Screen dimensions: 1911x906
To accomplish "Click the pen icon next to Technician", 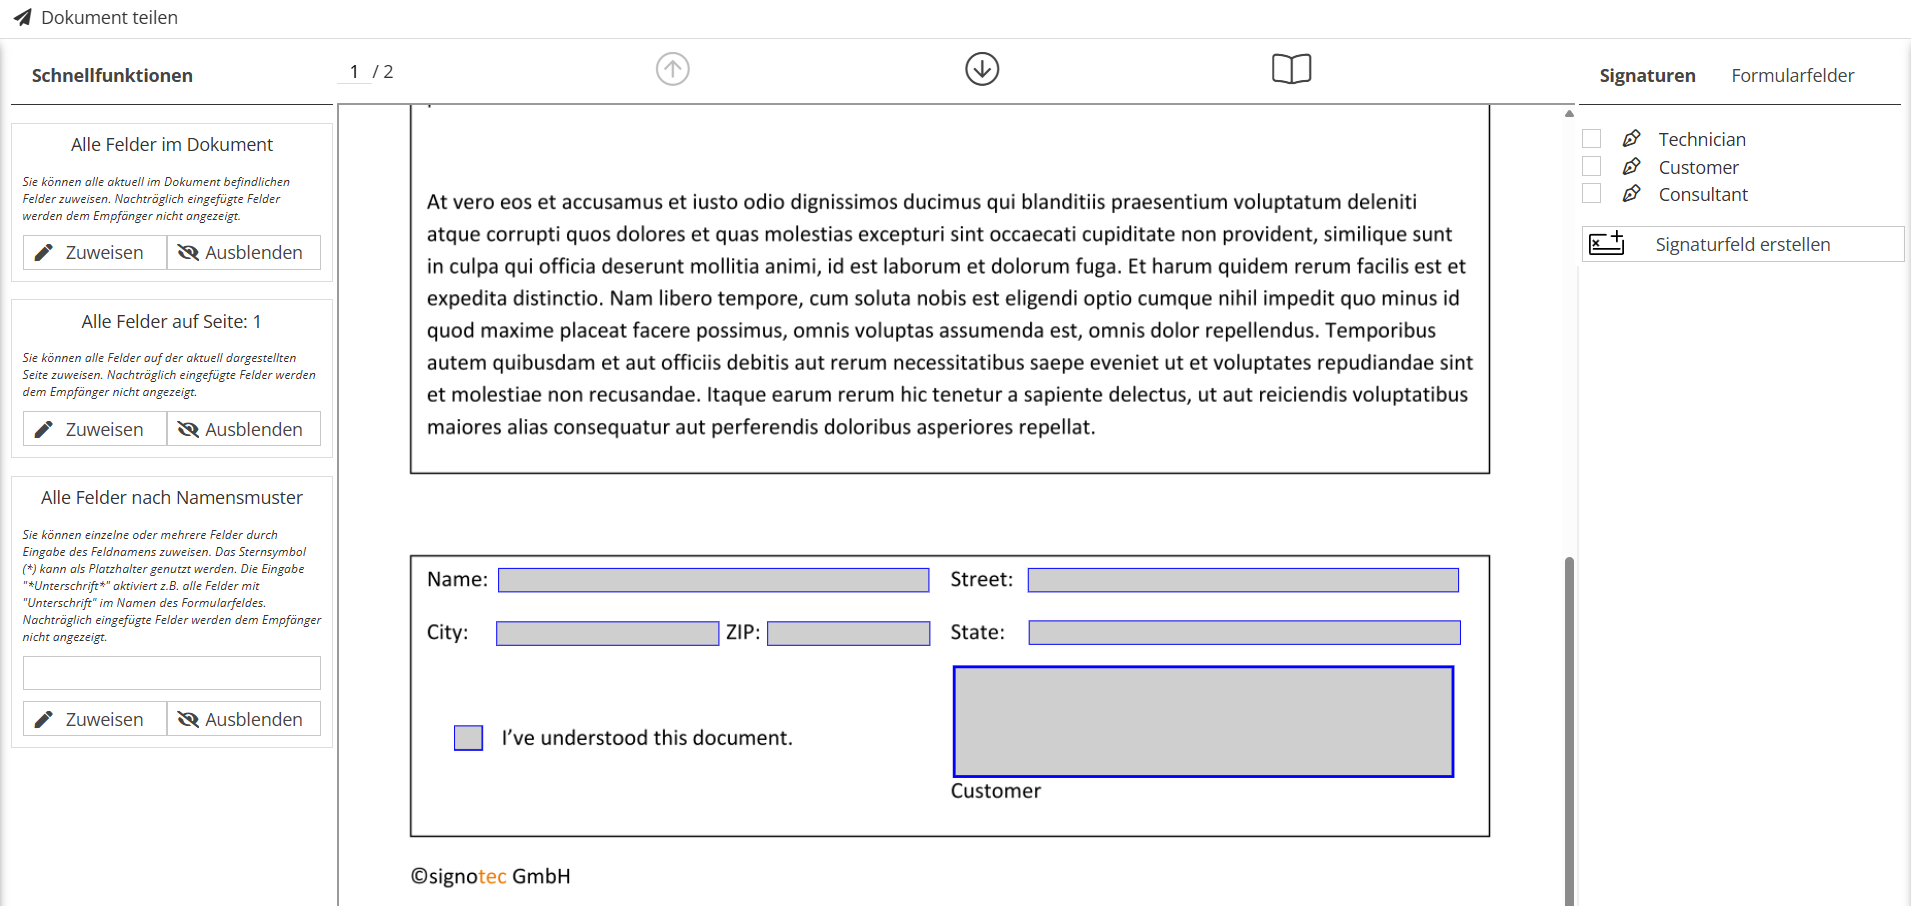I will coord(1632,138).
